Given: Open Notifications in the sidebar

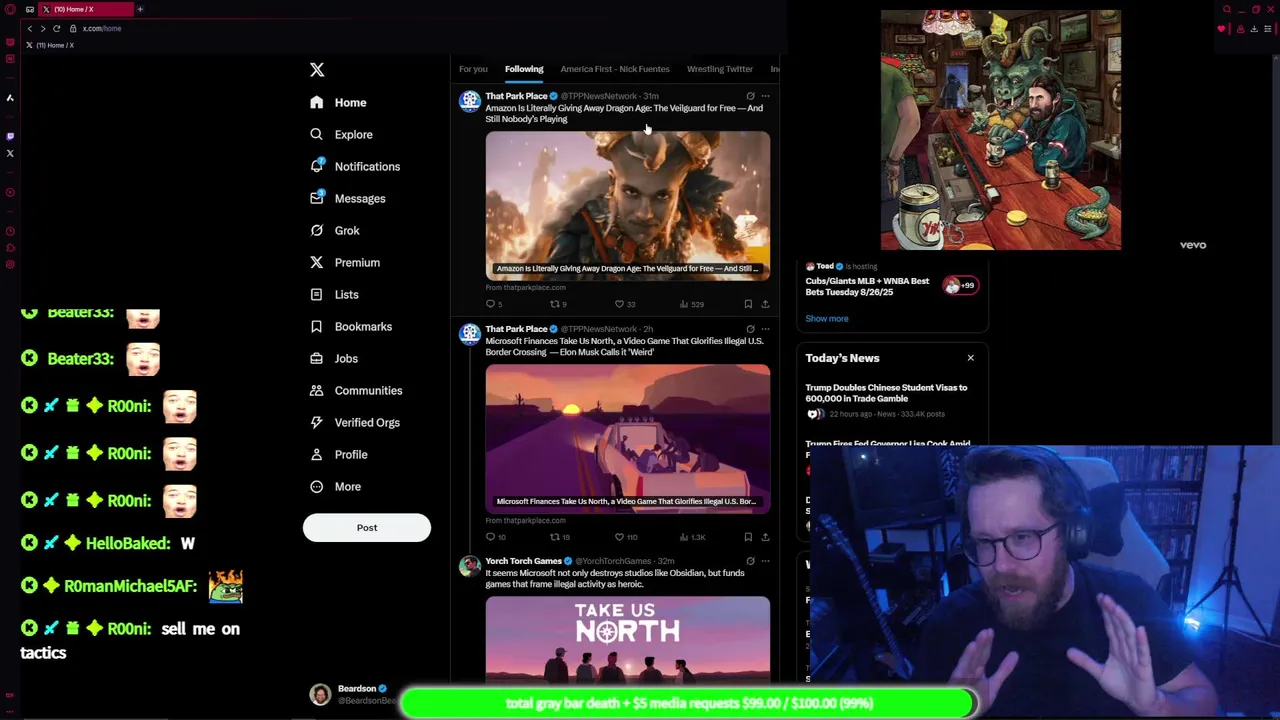Looking at the screenshot, I should pos(355,166).
